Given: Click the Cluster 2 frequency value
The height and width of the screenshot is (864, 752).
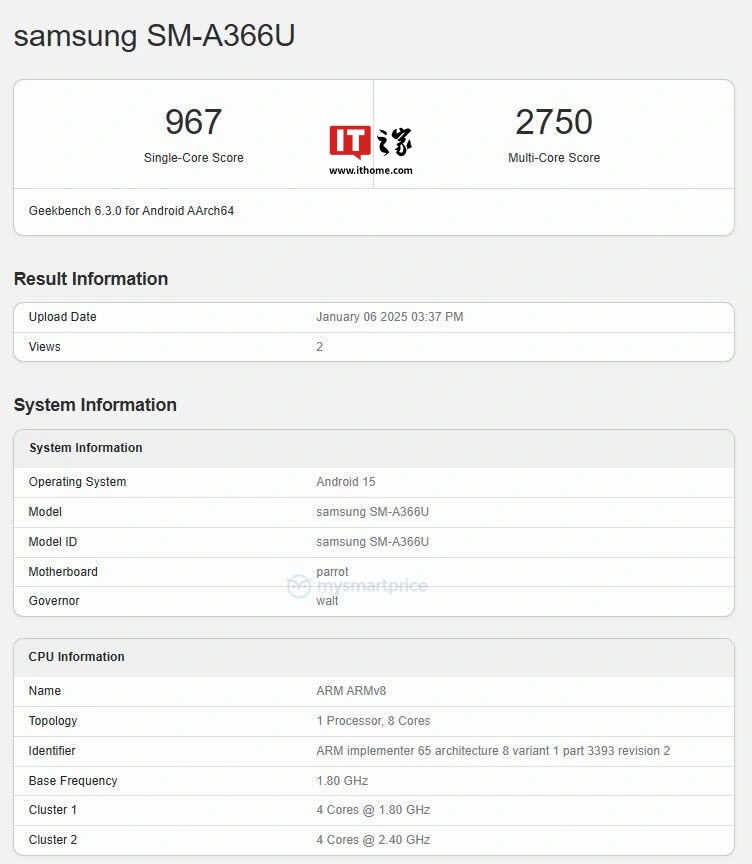Looking at the screenshot, I should (373, 840).
